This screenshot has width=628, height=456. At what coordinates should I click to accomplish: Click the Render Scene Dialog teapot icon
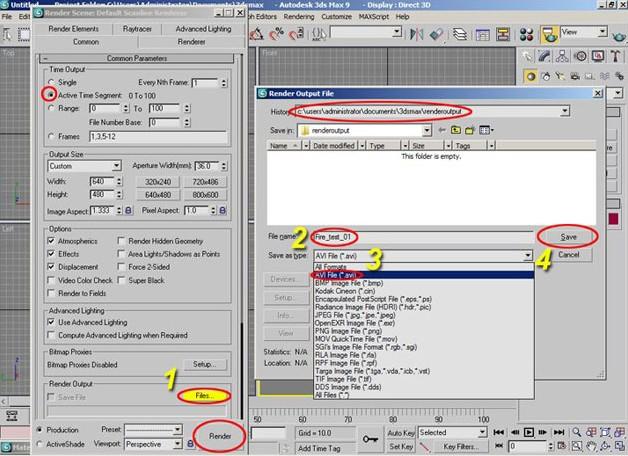coord(549,34)
